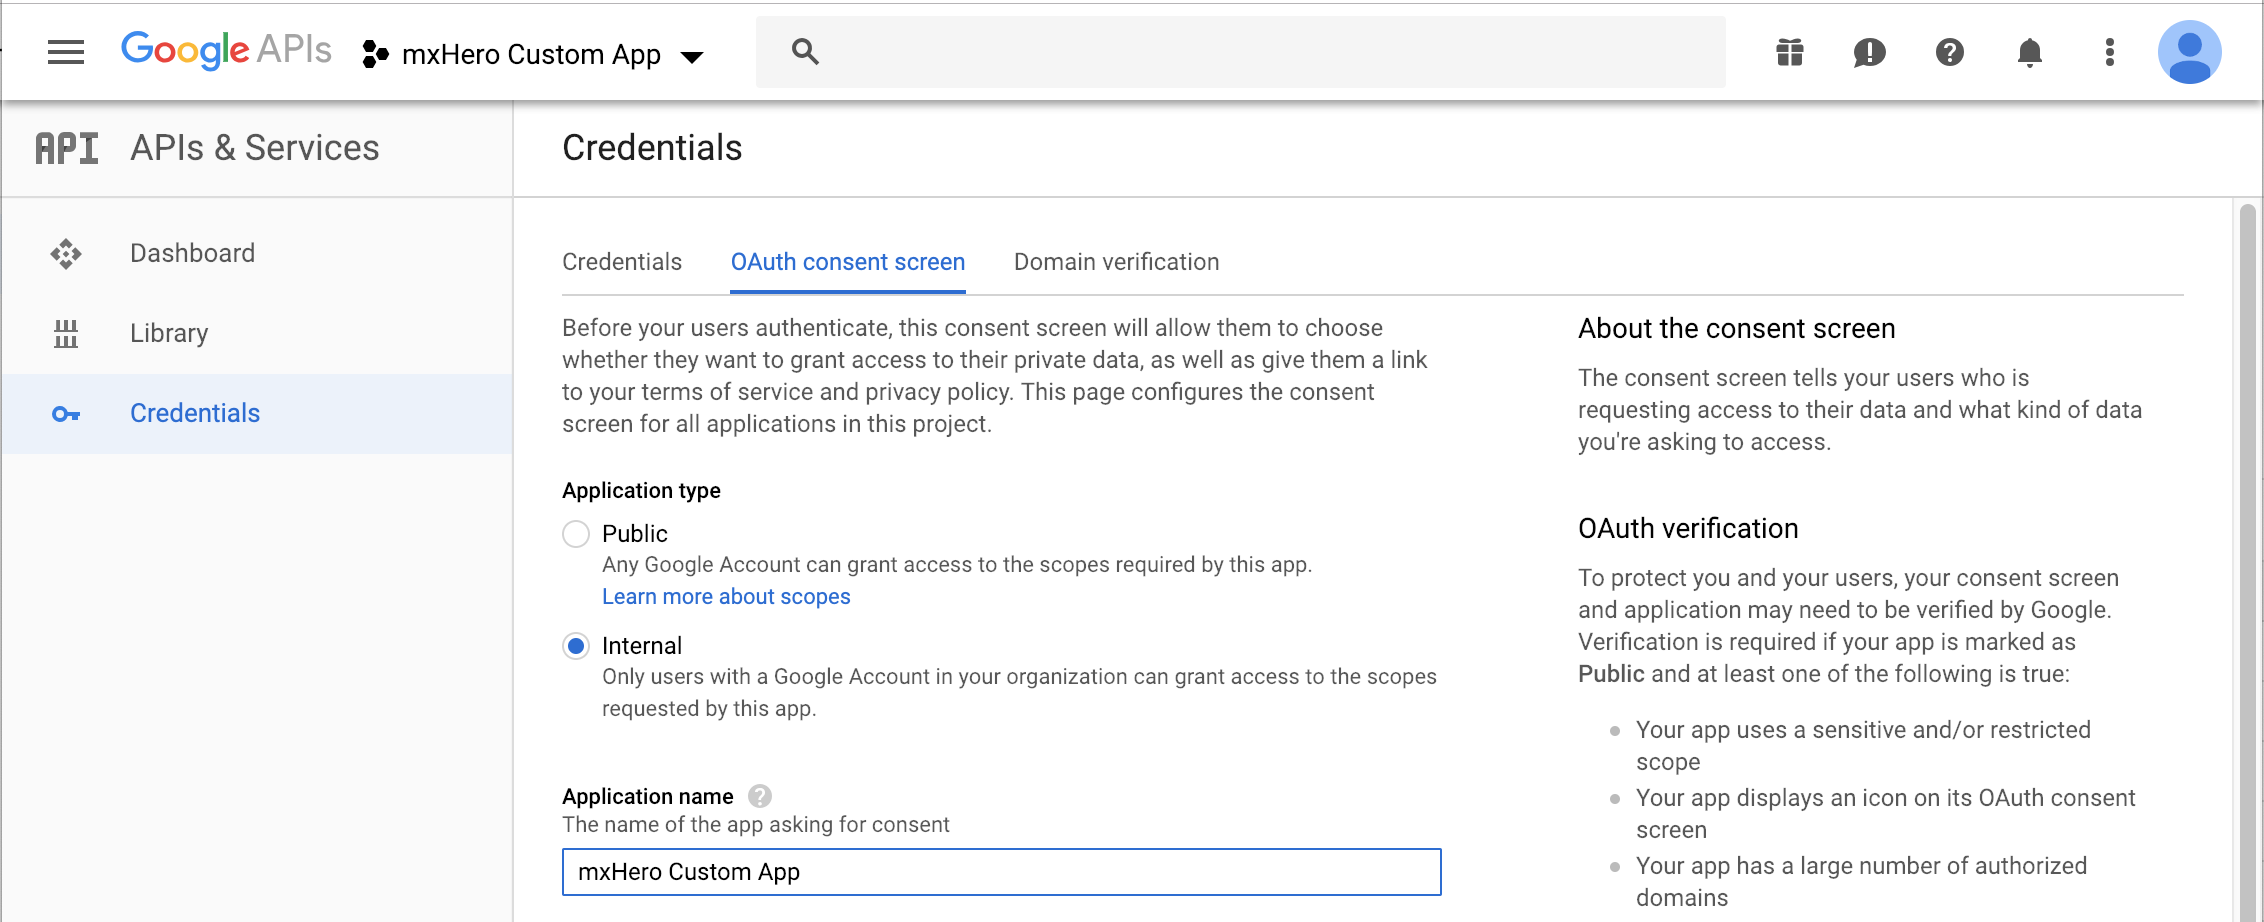Image resolution: width=2264 pixels, height=922 pixels.
Task: Switch to the Domain verification tab
Action: (1117, 262)
